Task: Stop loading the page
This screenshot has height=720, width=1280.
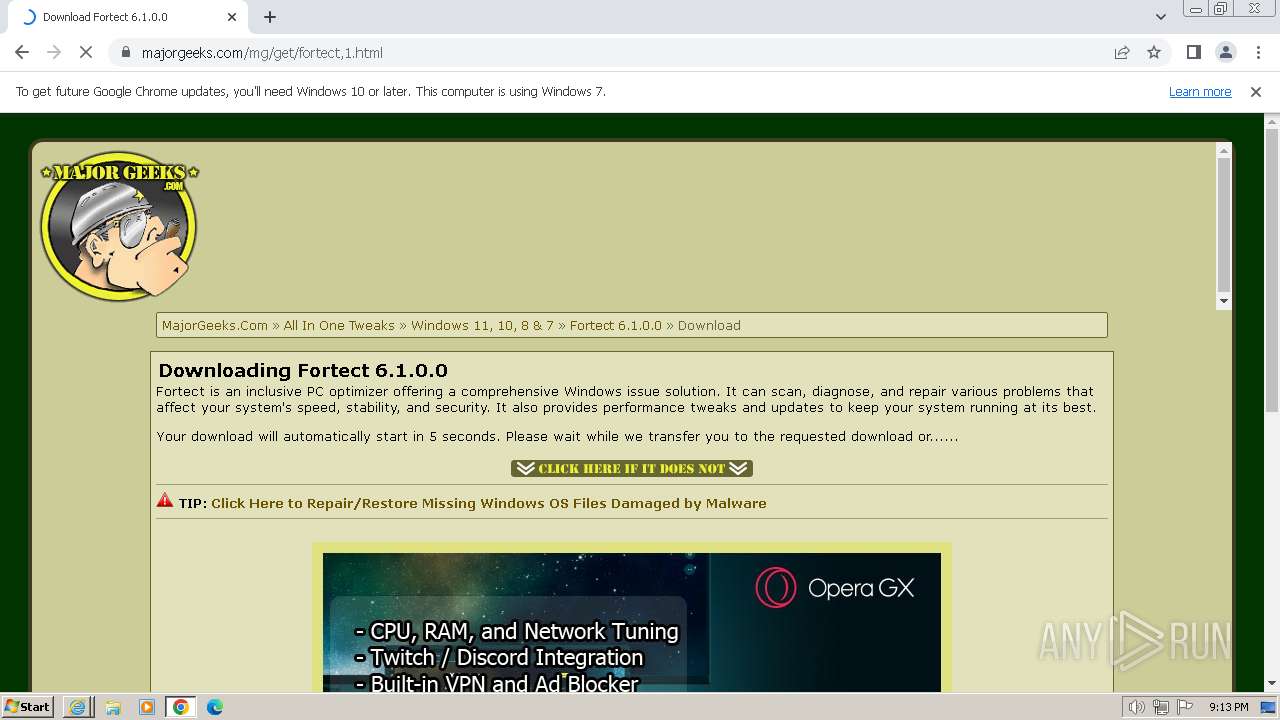Action: 86,53
